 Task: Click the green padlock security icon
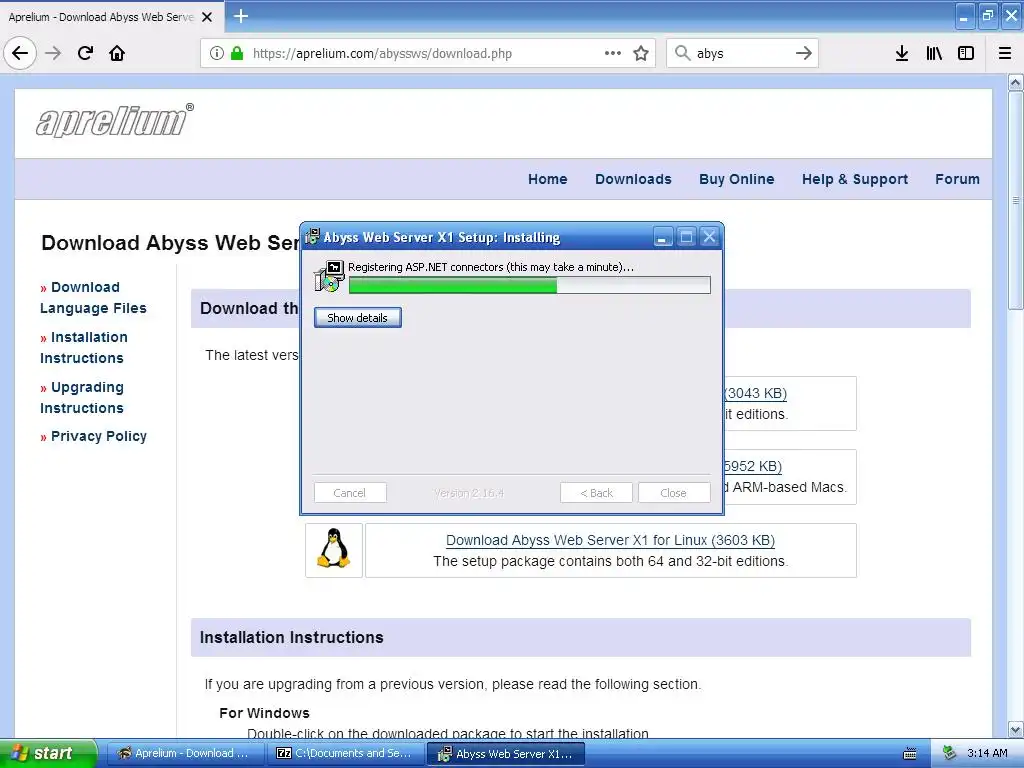(x=237, y=53)
